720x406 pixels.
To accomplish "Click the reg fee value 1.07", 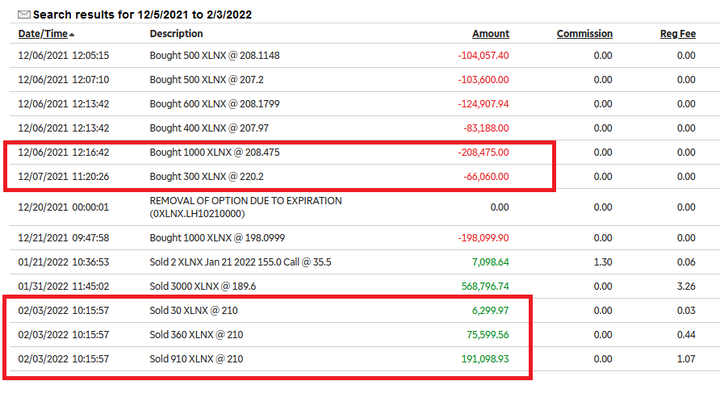I will click(686, 359).
